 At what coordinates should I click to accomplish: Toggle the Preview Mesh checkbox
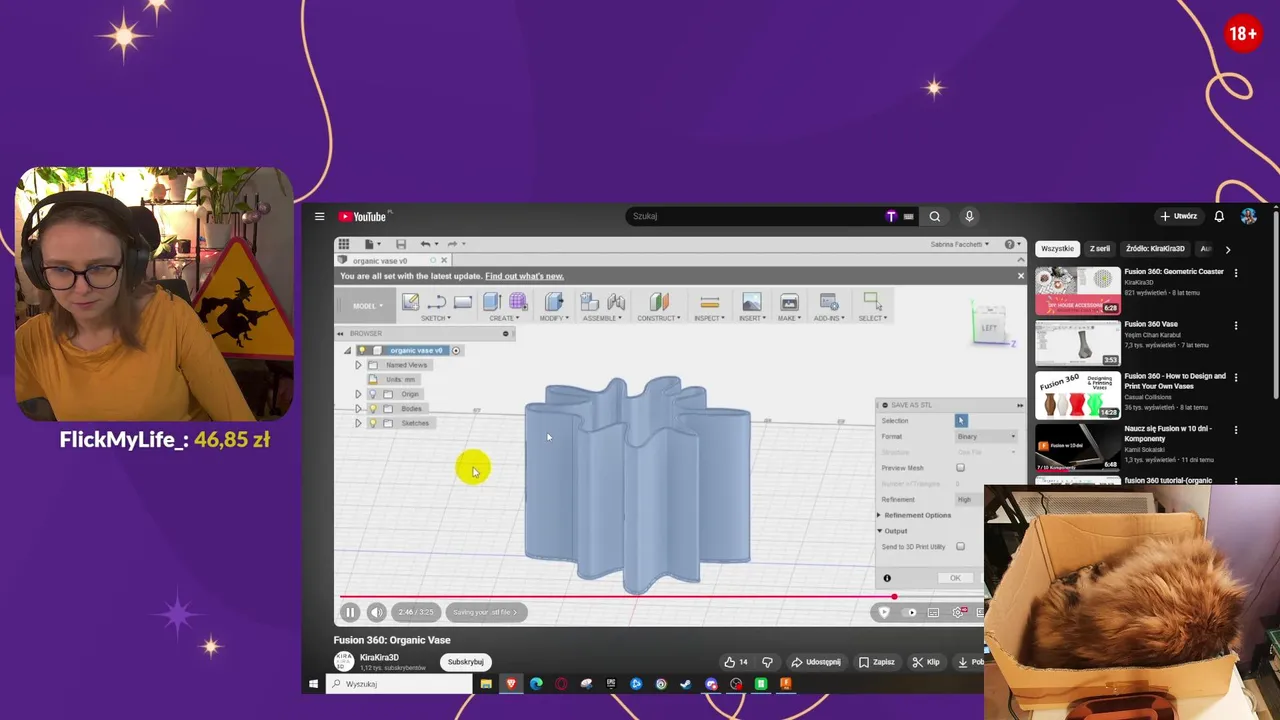[960, 468]
